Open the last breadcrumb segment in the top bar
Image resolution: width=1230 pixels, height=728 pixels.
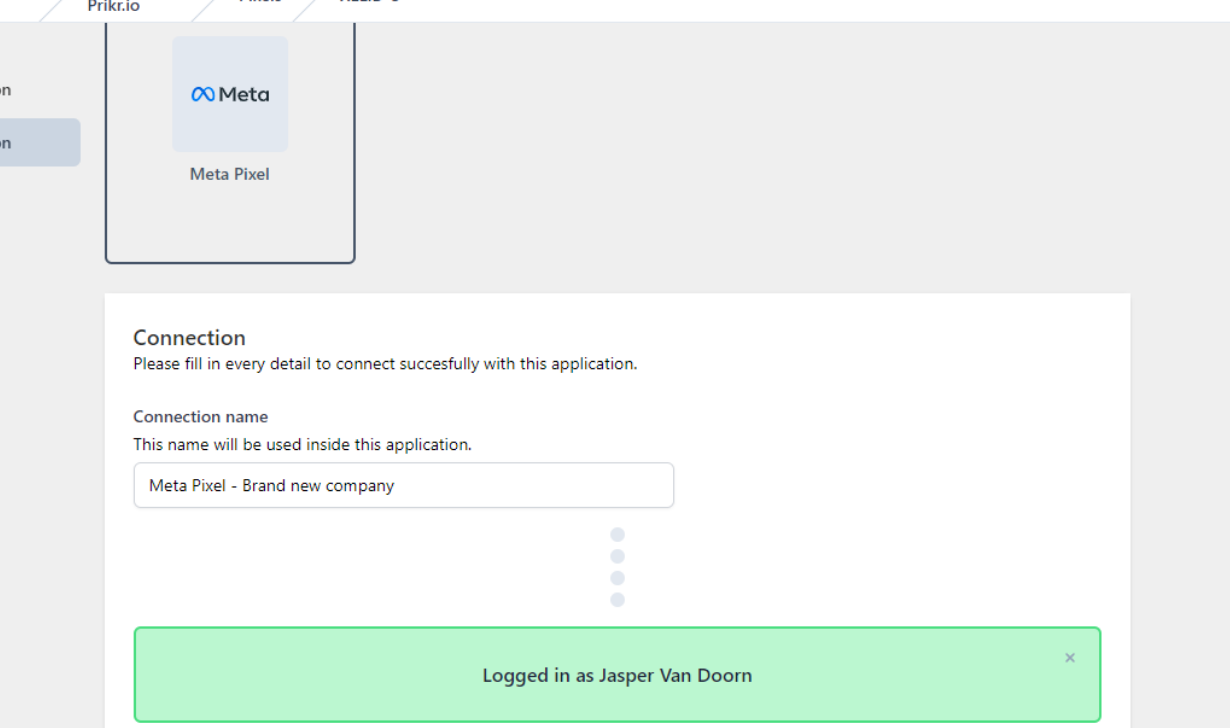[368, 3]
